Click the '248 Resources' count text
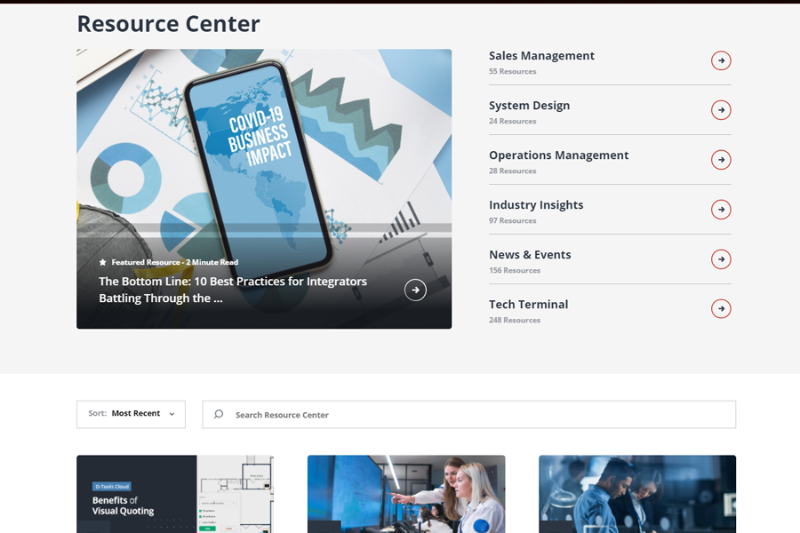The image size is (800, 533). [x=514, y=320]
